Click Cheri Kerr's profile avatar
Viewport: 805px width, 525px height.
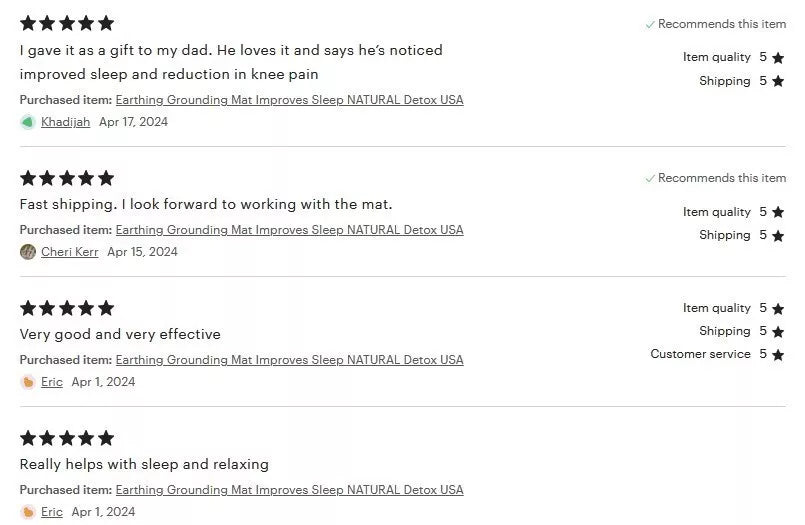28,252
